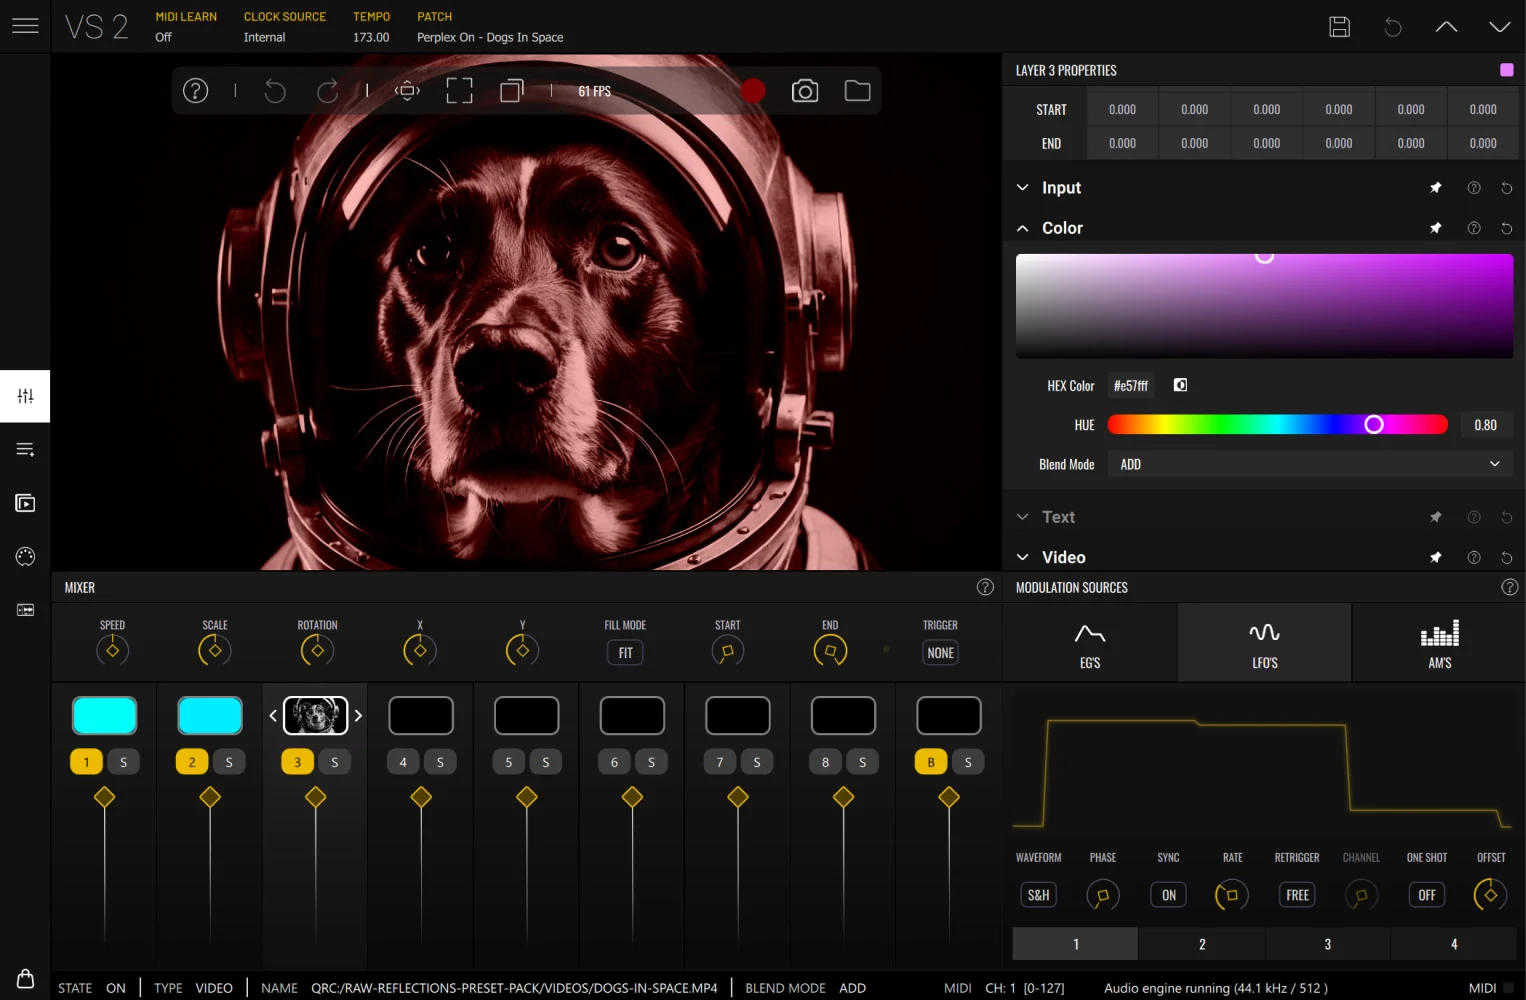Viewport: 1526px width, 1000px height.
Task: Enable solo on layer 3
Action: pos(334,761)
